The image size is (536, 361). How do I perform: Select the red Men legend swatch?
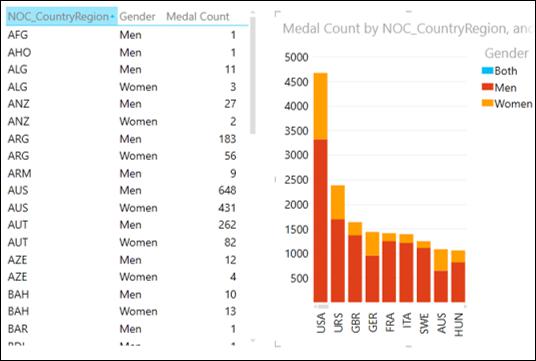point(487,87)
